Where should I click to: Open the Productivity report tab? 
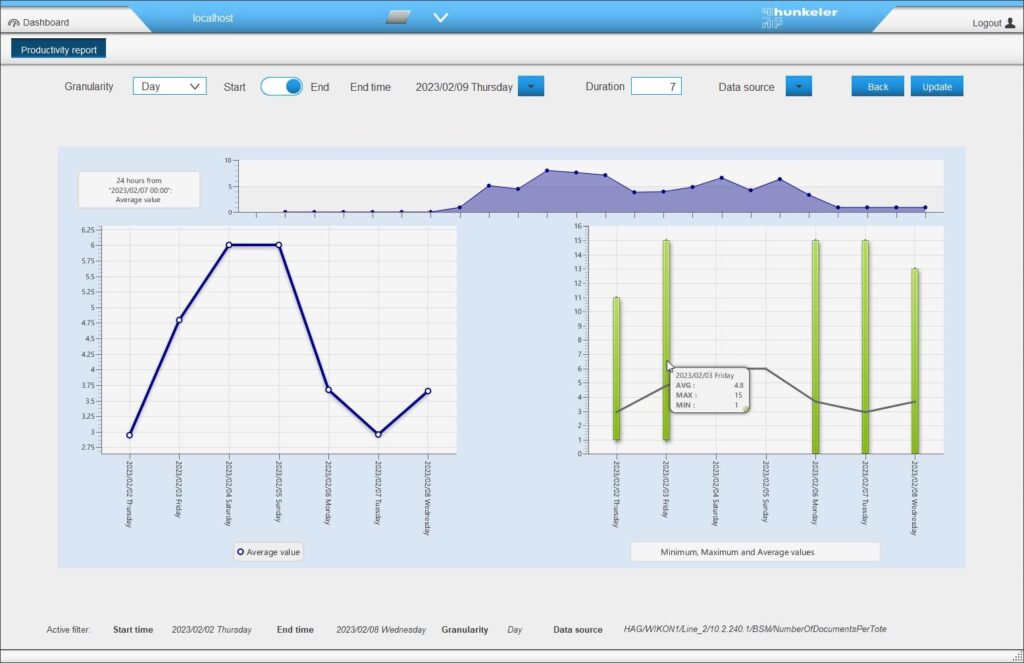click(58, 50)
